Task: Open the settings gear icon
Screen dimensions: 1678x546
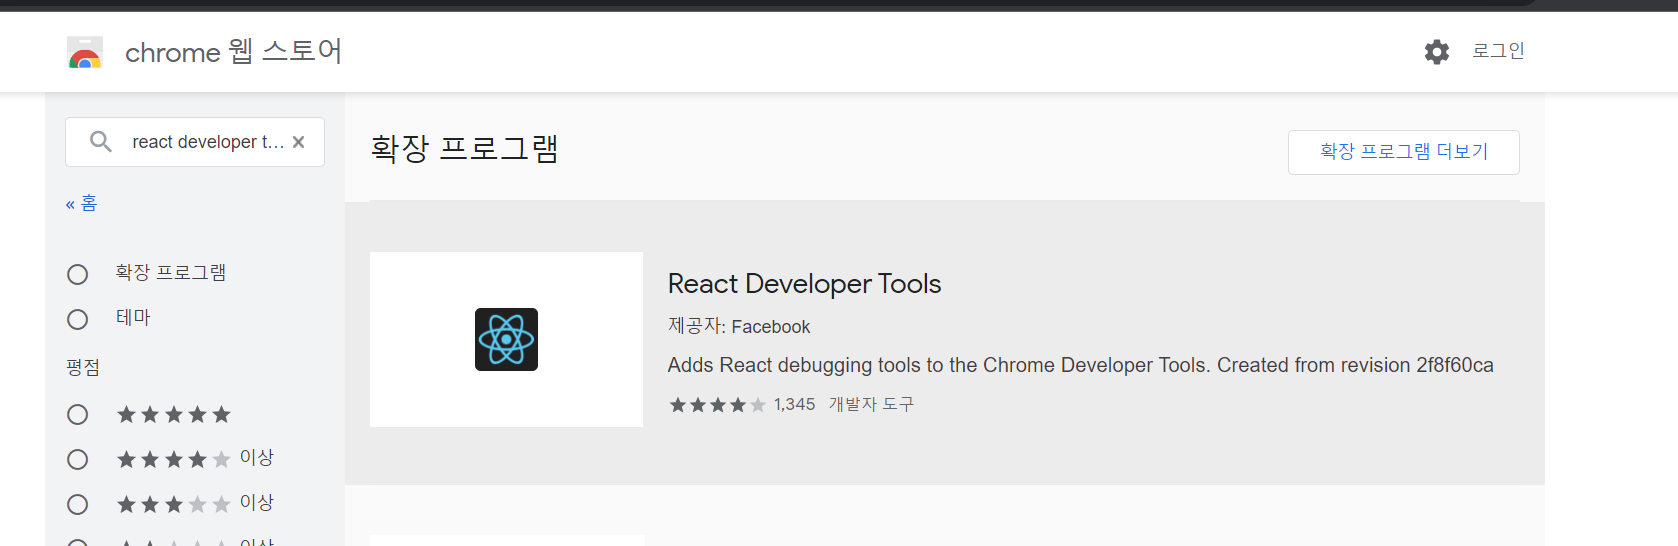Action: 1437,52
